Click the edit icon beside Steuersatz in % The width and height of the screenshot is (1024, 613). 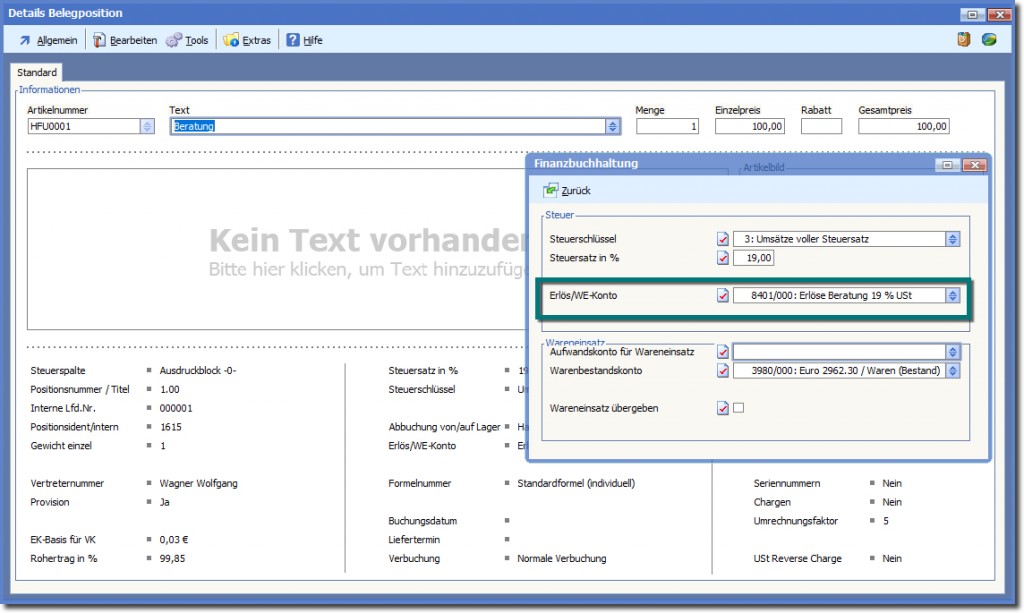(723, 258)
